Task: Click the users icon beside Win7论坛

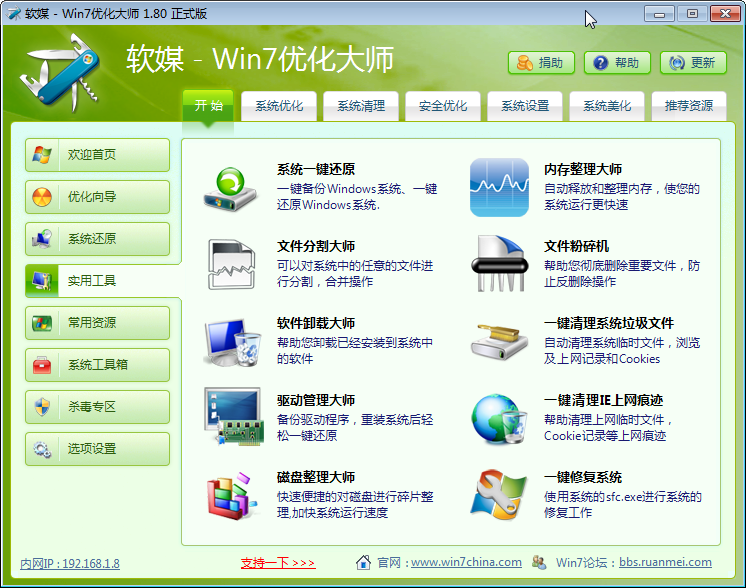Action: [539, 562]
